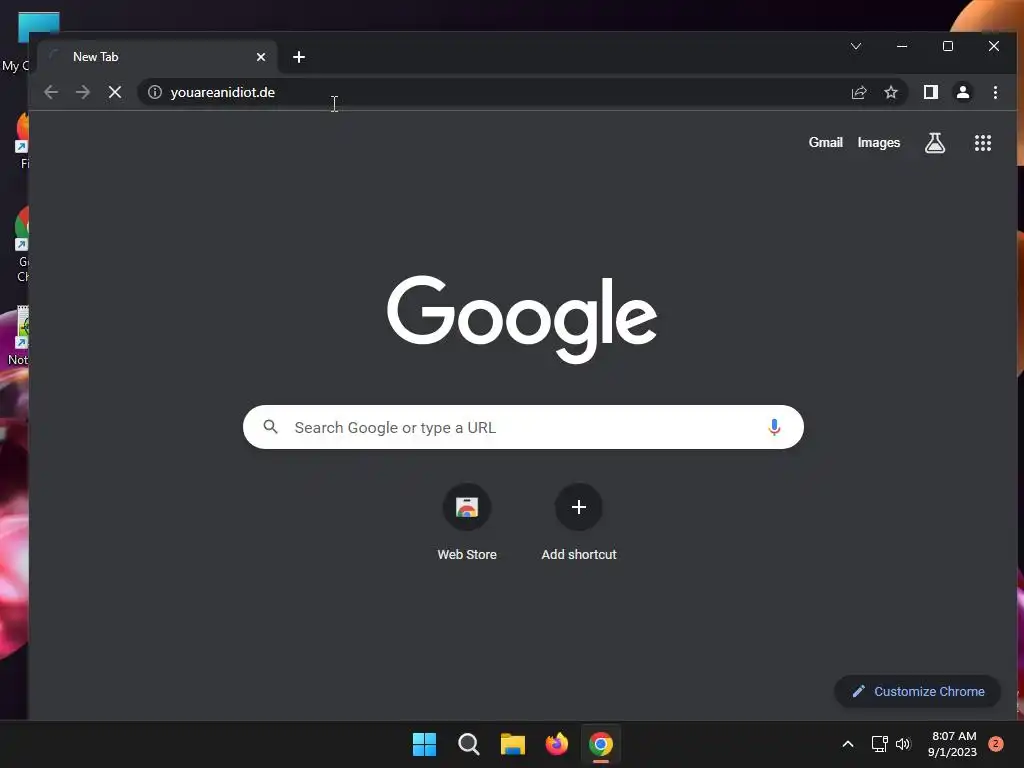Open the Chrome profile menu
Viewport: 1024px width, 768px height.
coord(963,92)
